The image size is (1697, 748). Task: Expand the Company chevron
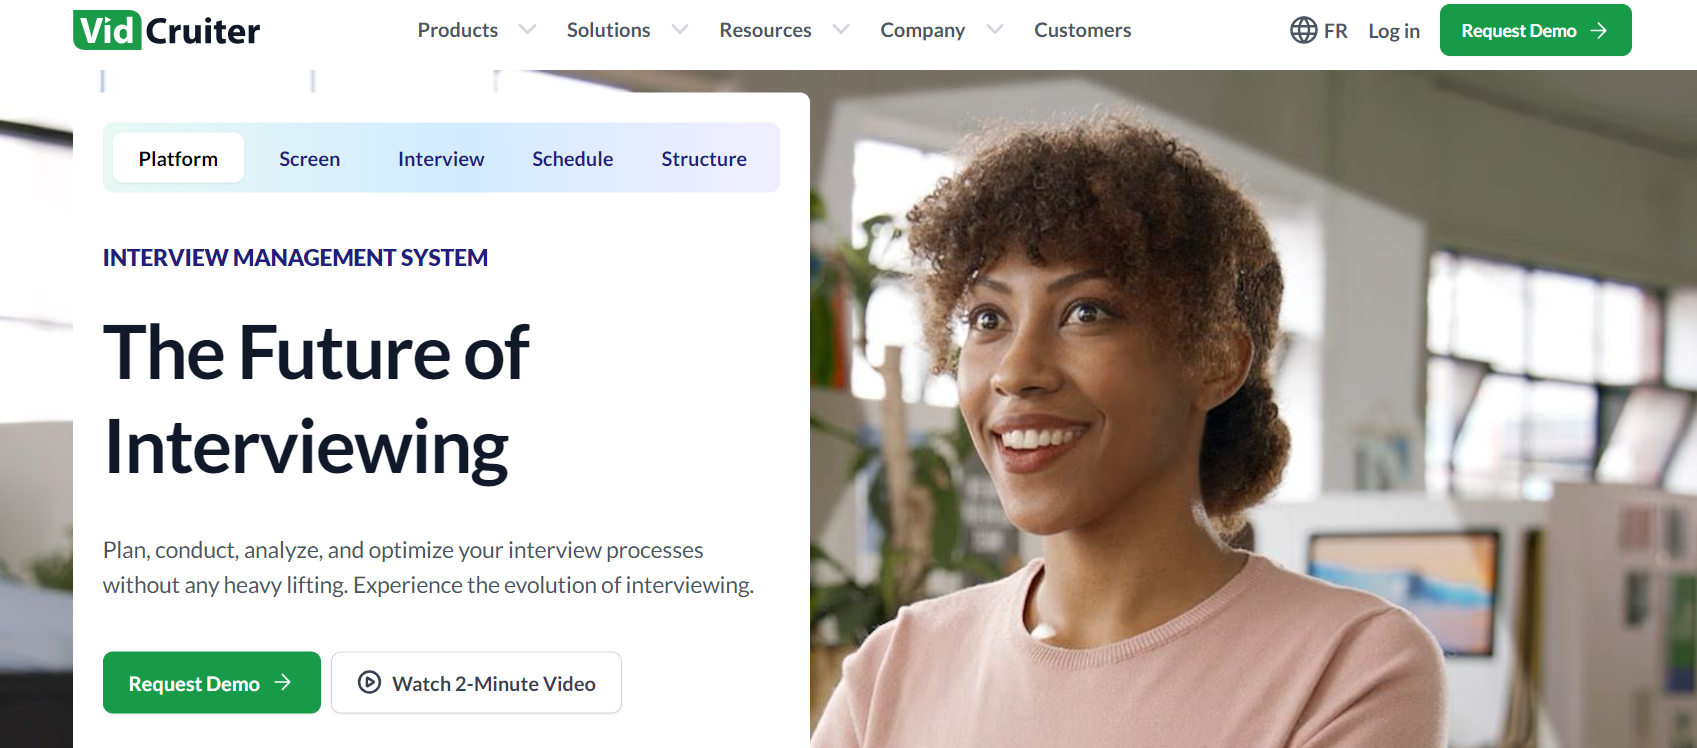coord(995,30)
